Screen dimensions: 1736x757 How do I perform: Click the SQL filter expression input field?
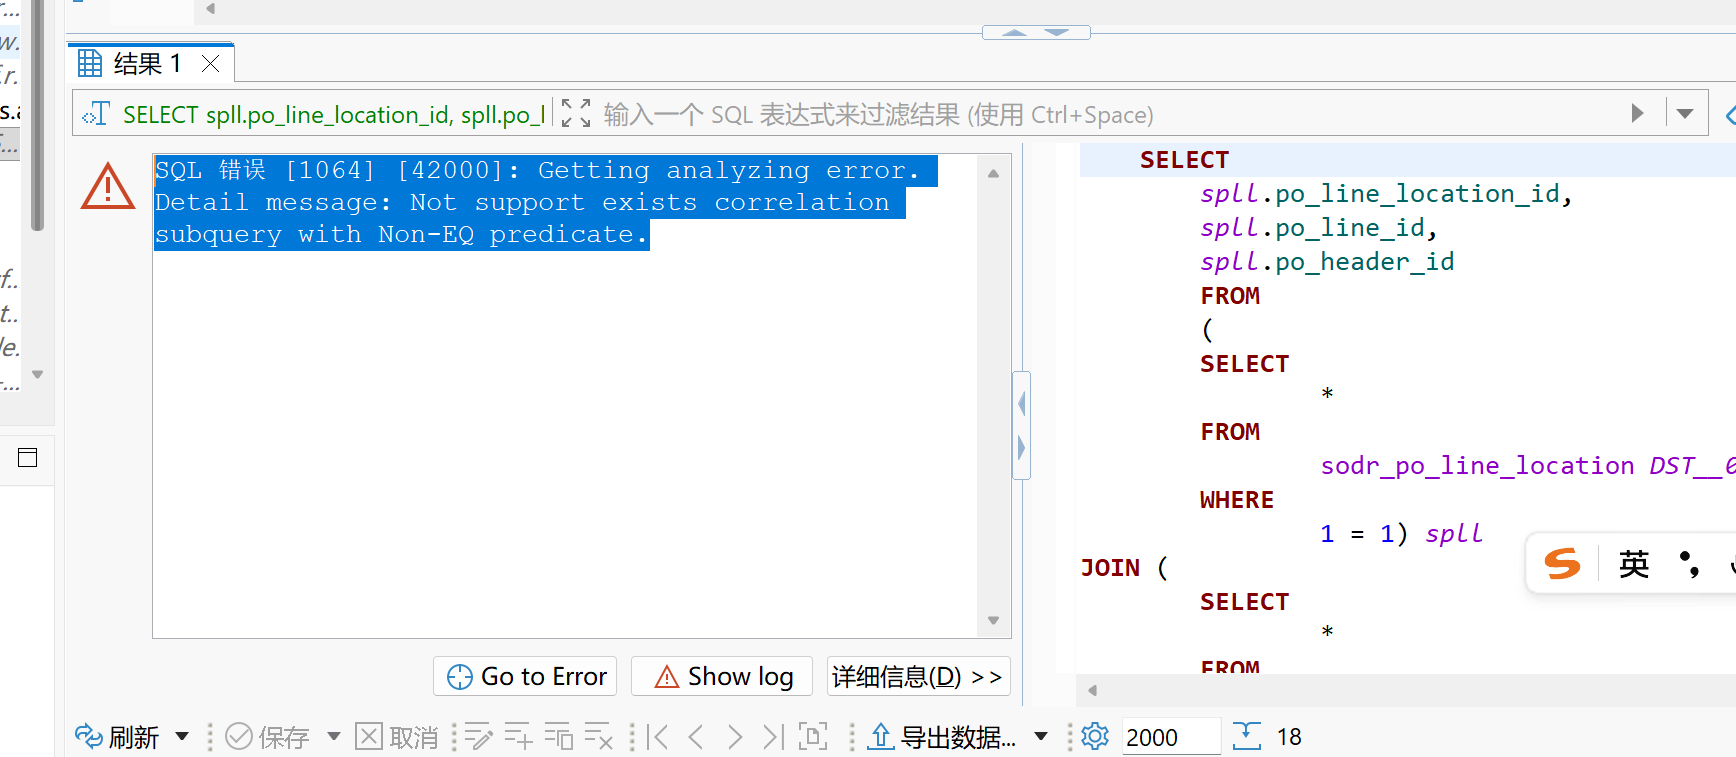point(1100,115)
